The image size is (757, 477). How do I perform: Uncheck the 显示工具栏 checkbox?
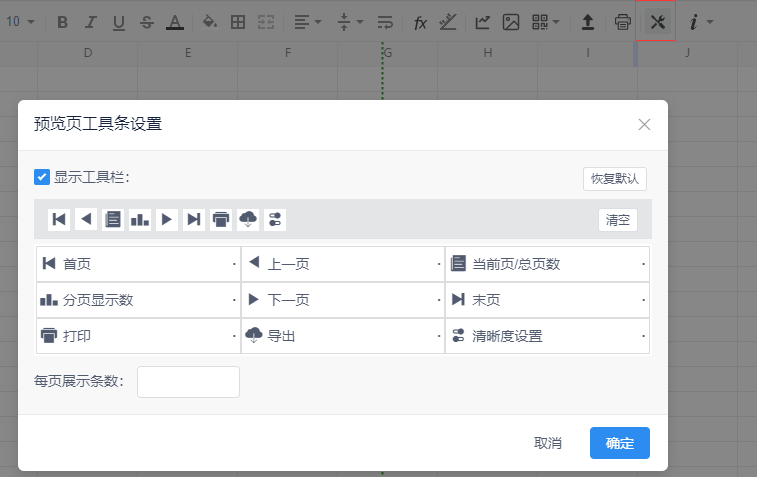[42, 177]
